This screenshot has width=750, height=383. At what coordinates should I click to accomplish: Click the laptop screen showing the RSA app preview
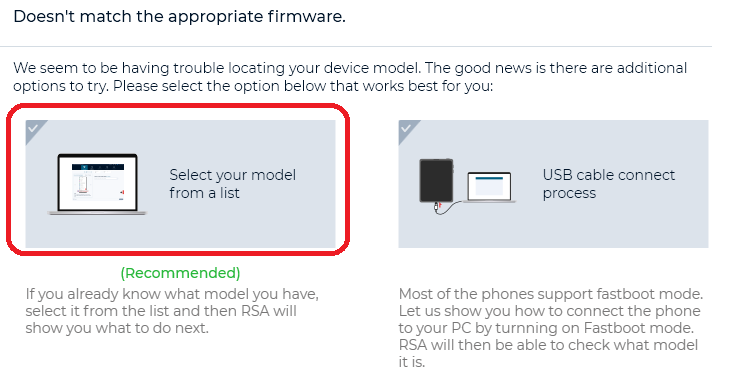point(98,182)
